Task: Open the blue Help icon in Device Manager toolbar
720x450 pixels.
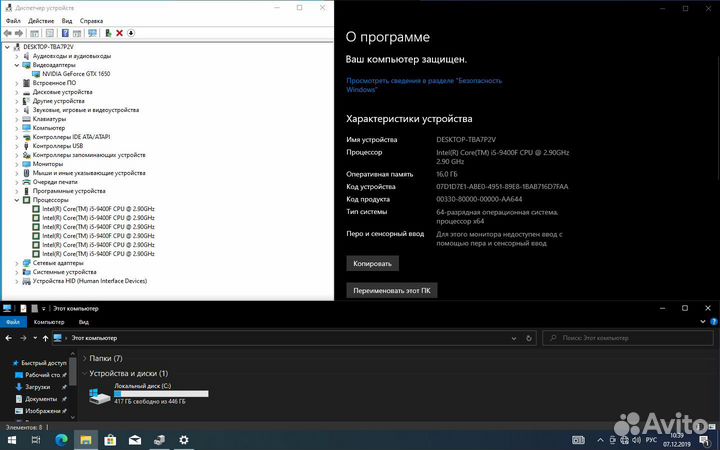Action: point(65,33)
